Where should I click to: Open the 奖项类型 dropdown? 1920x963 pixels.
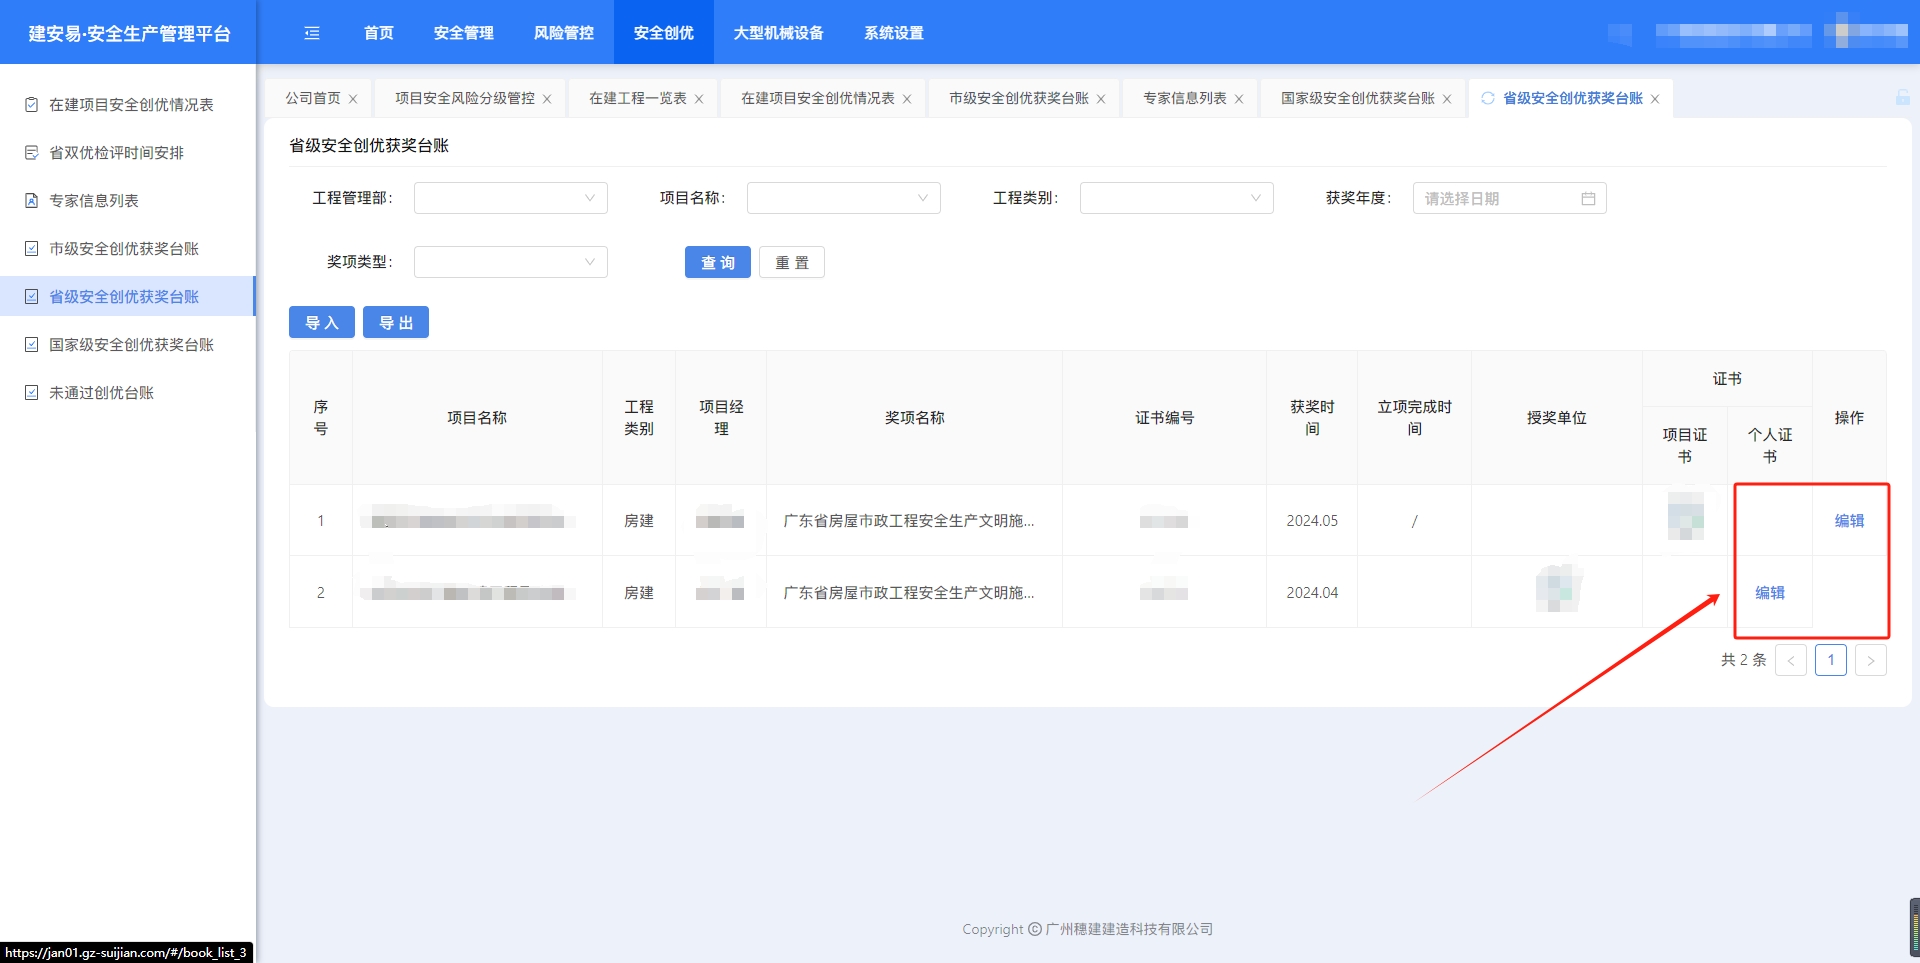(x=510, y=262)
